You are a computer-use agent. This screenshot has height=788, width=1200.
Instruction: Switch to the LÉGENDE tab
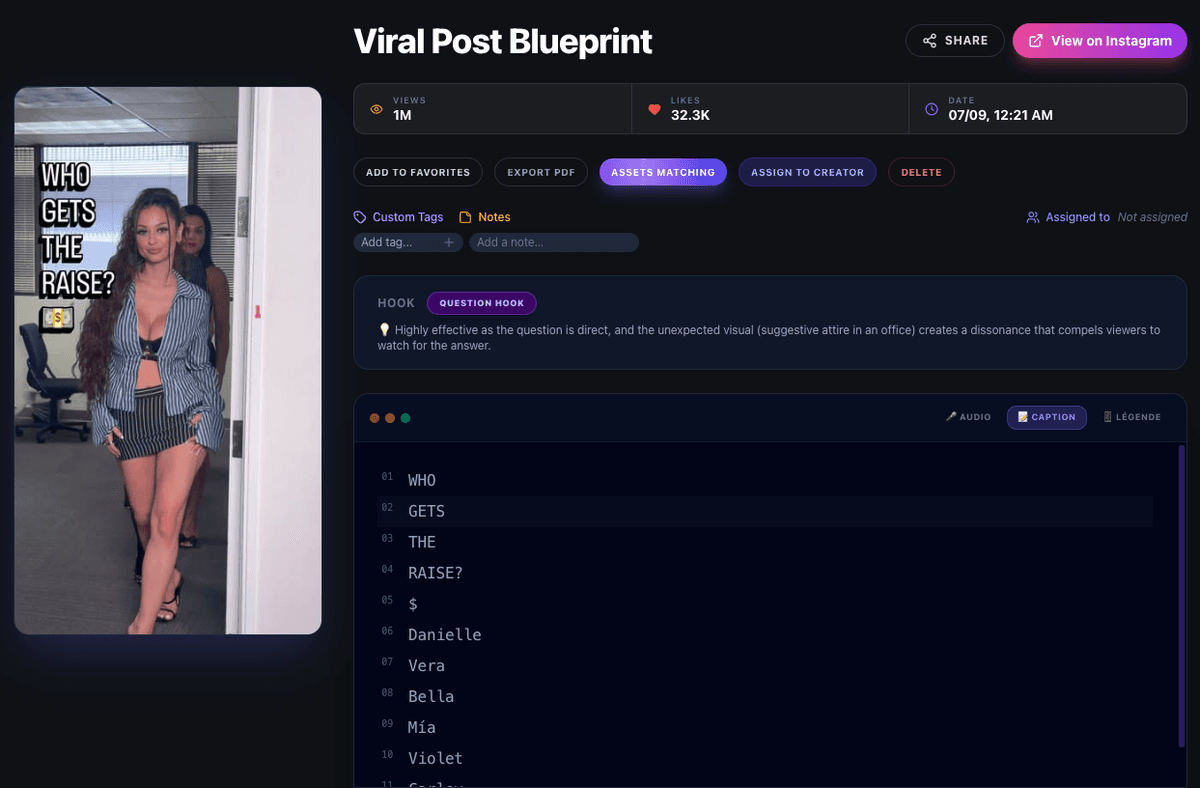tap(1133, 417)
